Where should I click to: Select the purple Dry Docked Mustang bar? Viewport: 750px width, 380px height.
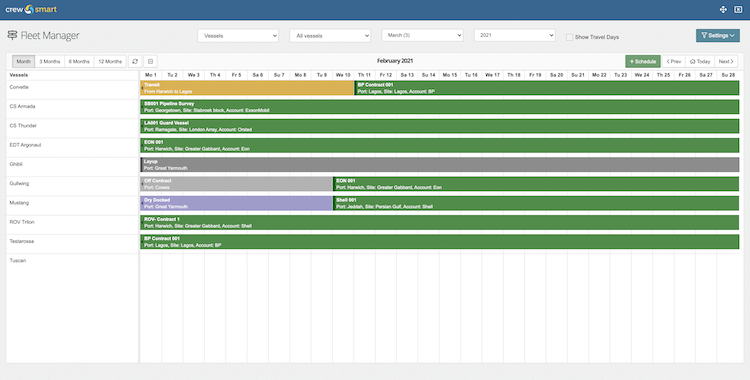click(x=237, y=203)
